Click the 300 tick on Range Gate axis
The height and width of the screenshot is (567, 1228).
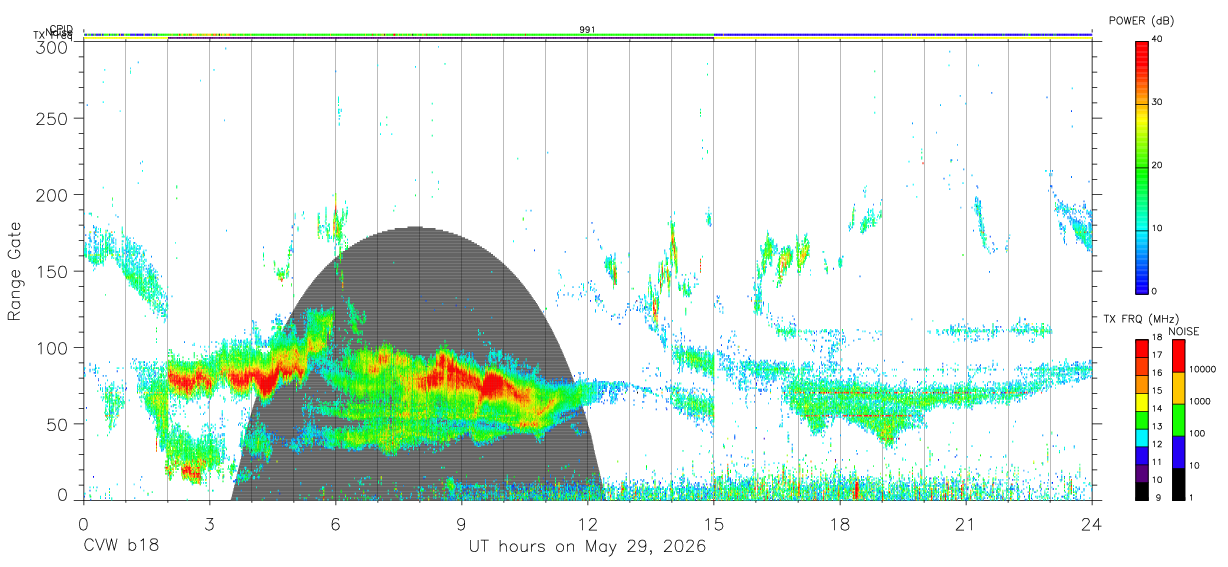pos(52,46)
